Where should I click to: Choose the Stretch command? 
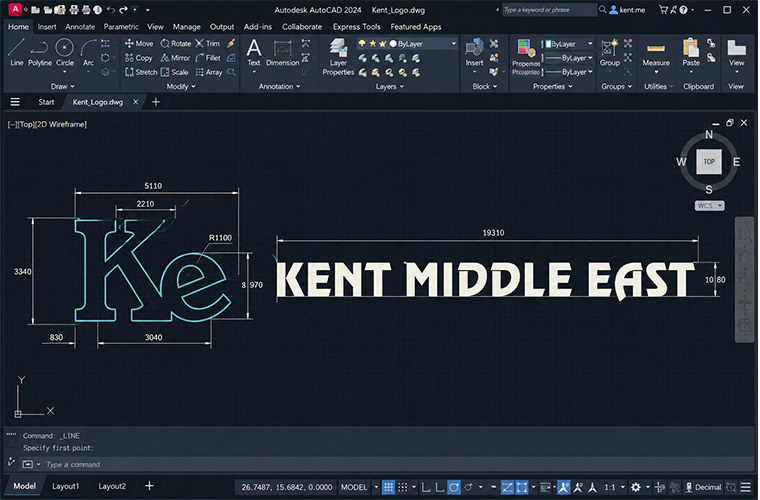[x=141, y=72]
